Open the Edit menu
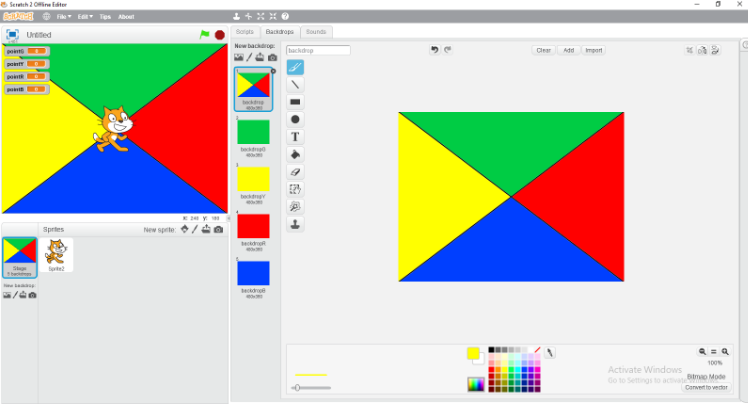Screen dimensions: 748x404 (x=85, y=17)
